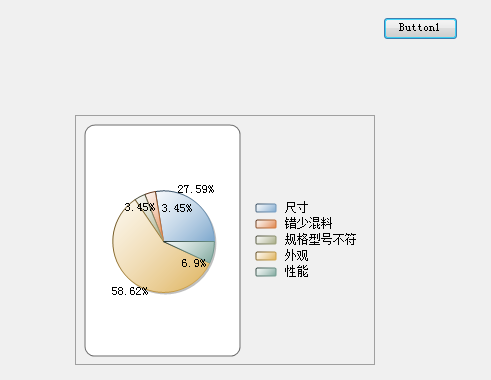Select the 外观 legend label
Image resolution: width=491 pixels, height=380 pixels.
click(x=296, y=256)
